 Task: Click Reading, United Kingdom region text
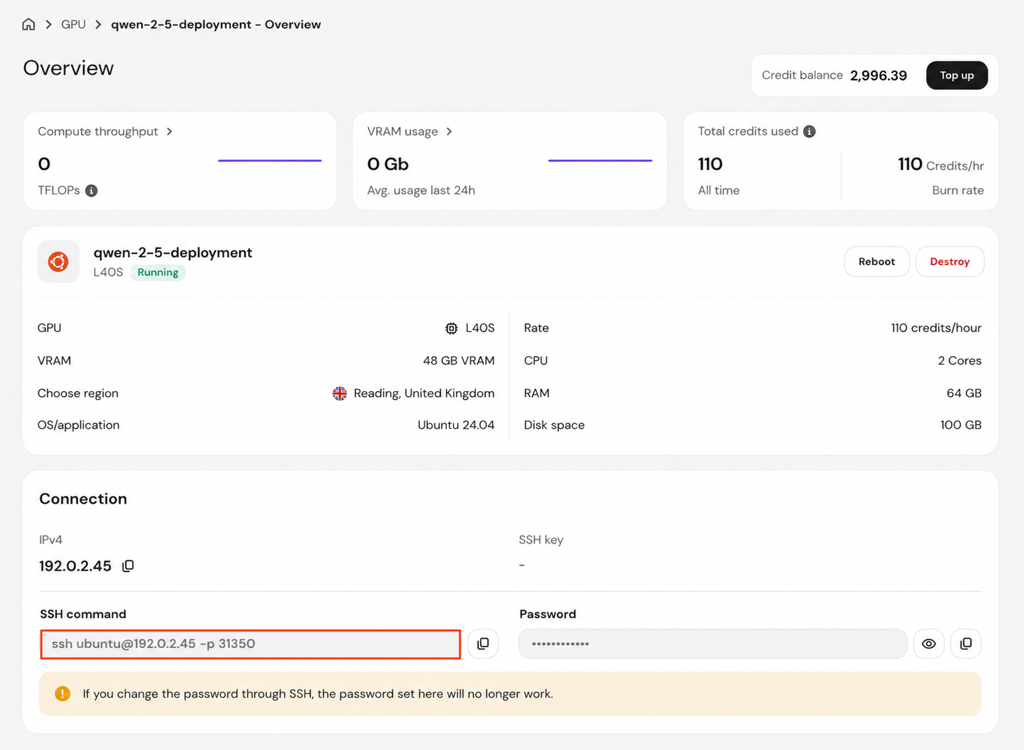pos(424,393)
